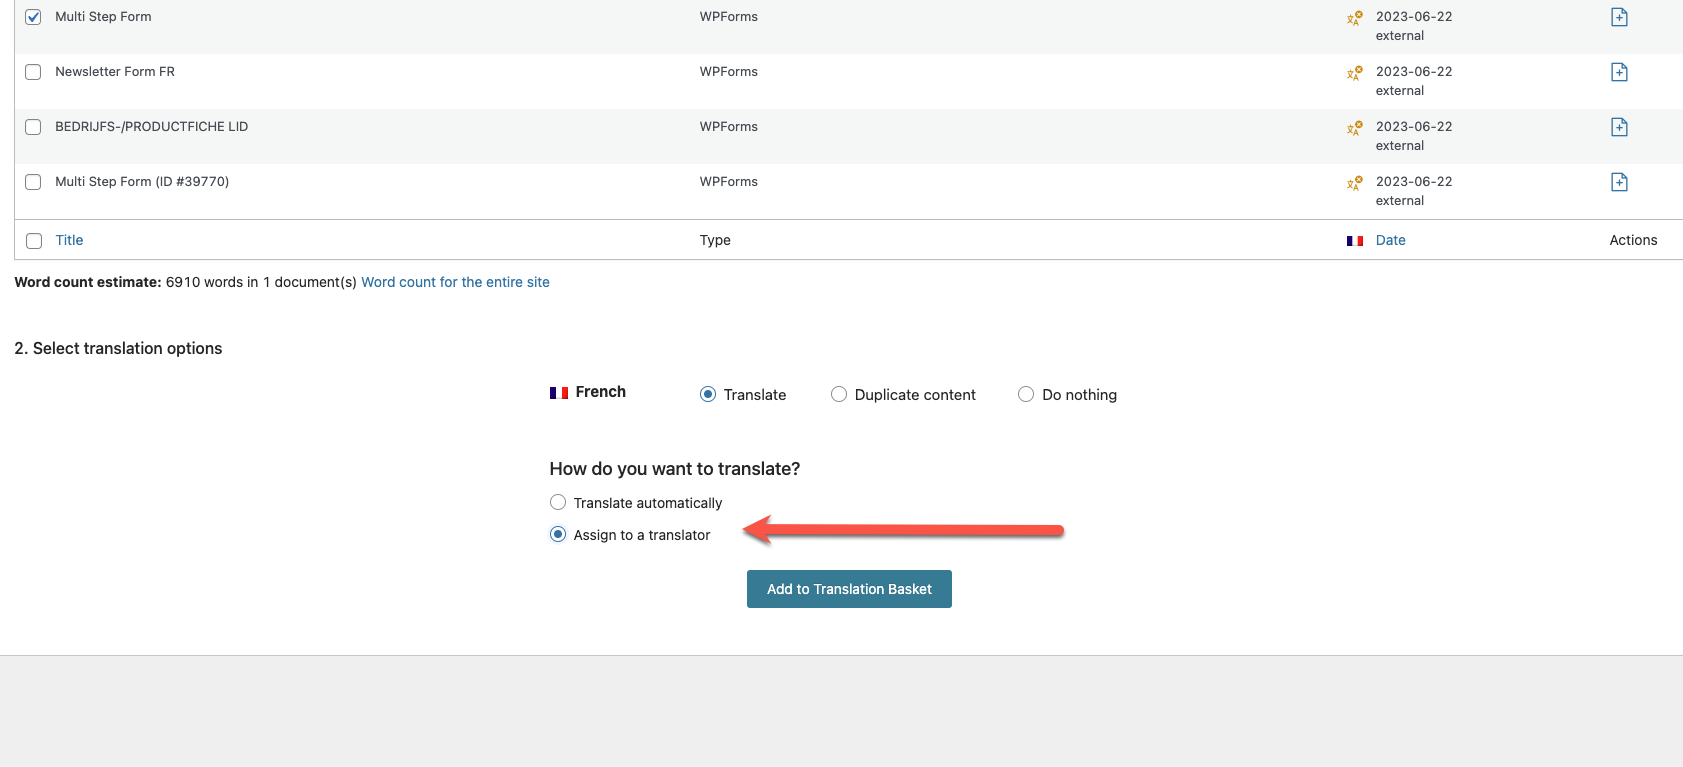Check the Newsletter Form FR checkbox

pyautogui.click(x=33, y=72)
